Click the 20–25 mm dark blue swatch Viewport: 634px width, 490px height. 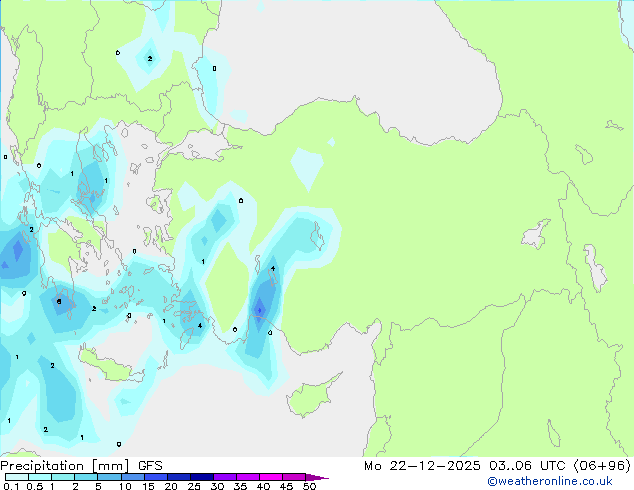point(178,477)
